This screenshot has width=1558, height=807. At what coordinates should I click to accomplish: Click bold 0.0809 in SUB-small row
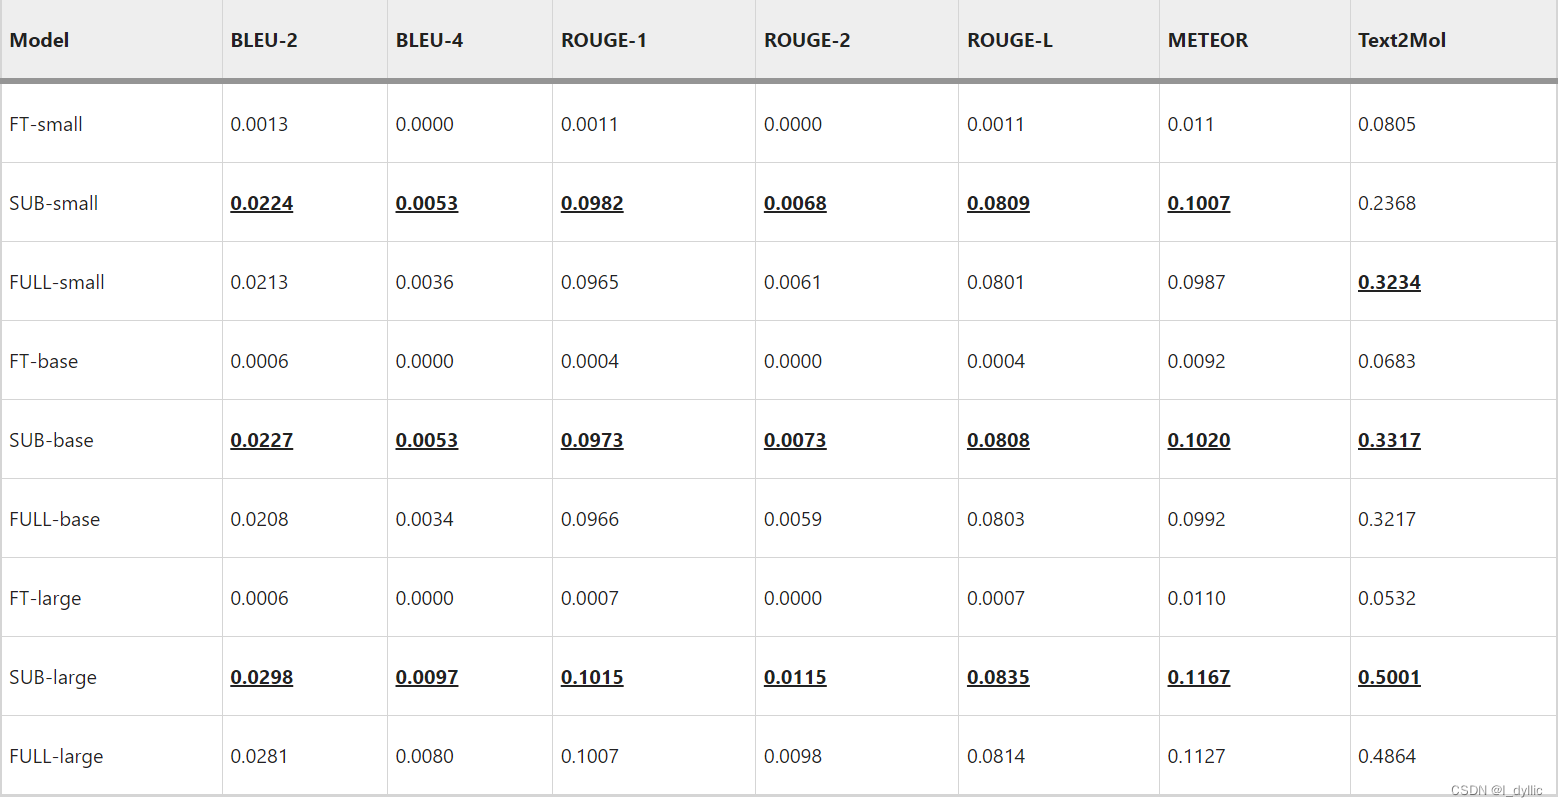coord(998,203)
